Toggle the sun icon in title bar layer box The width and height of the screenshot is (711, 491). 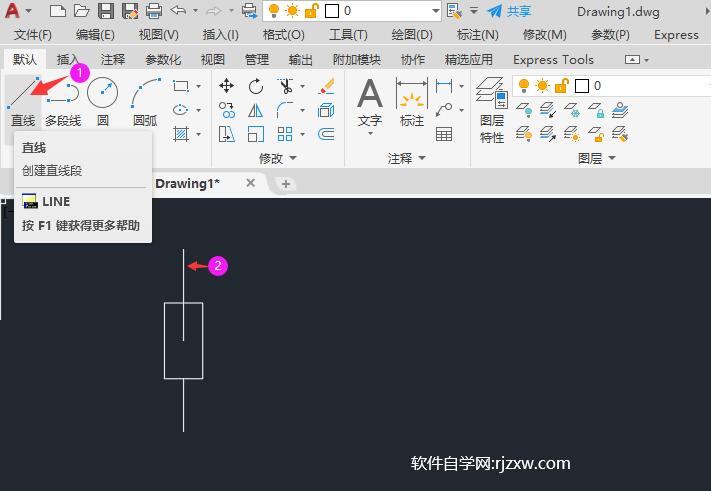pos(292,10)
